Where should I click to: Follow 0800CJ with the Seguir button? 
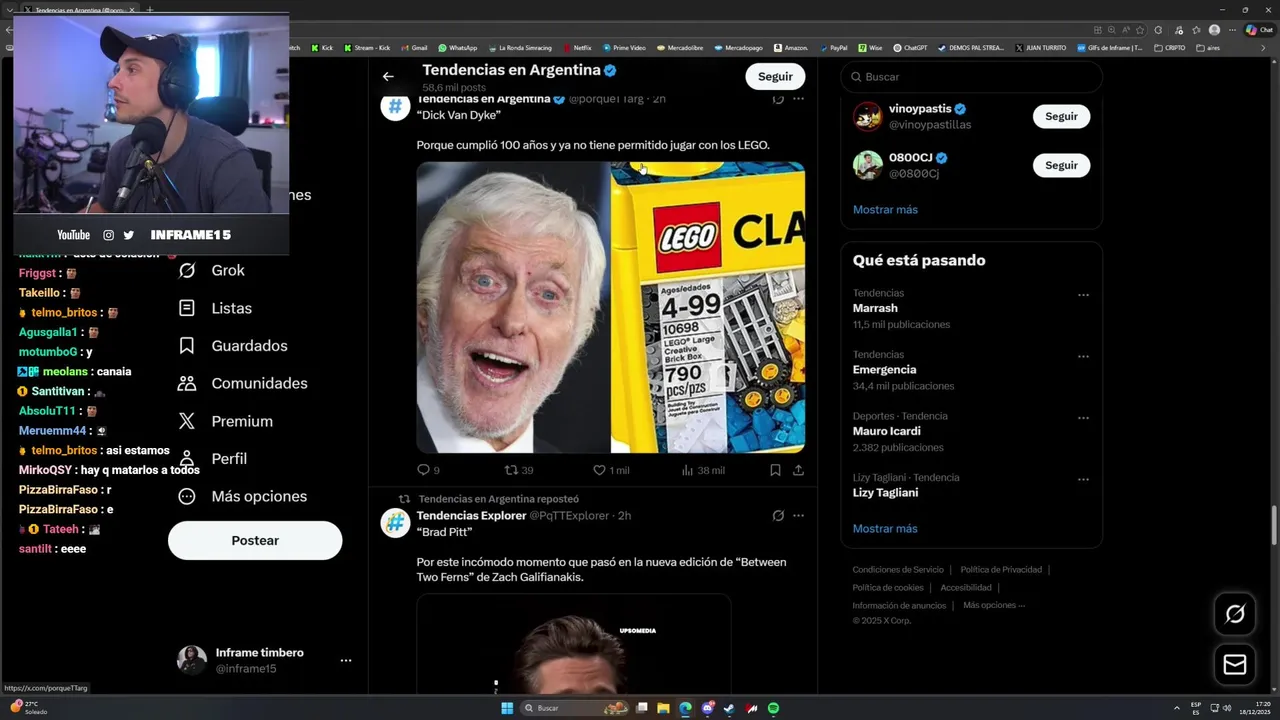coord(1061,165)
